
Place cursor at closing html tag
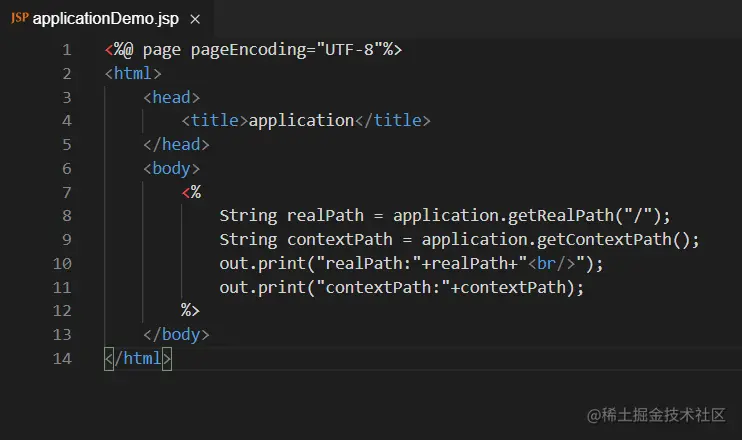coord(138,359)
